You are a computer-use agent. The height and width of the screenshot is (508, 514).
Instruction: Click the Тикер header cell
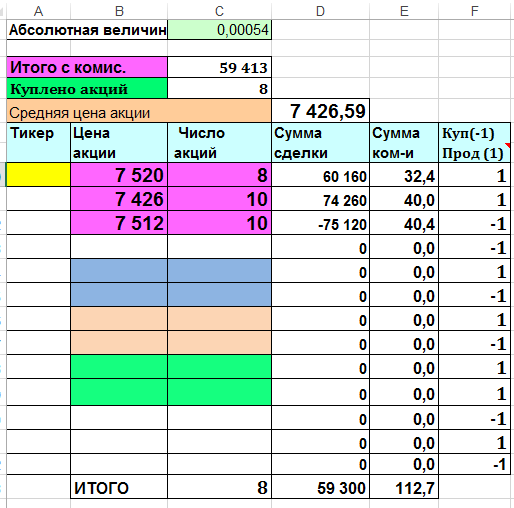pos(38,143)
